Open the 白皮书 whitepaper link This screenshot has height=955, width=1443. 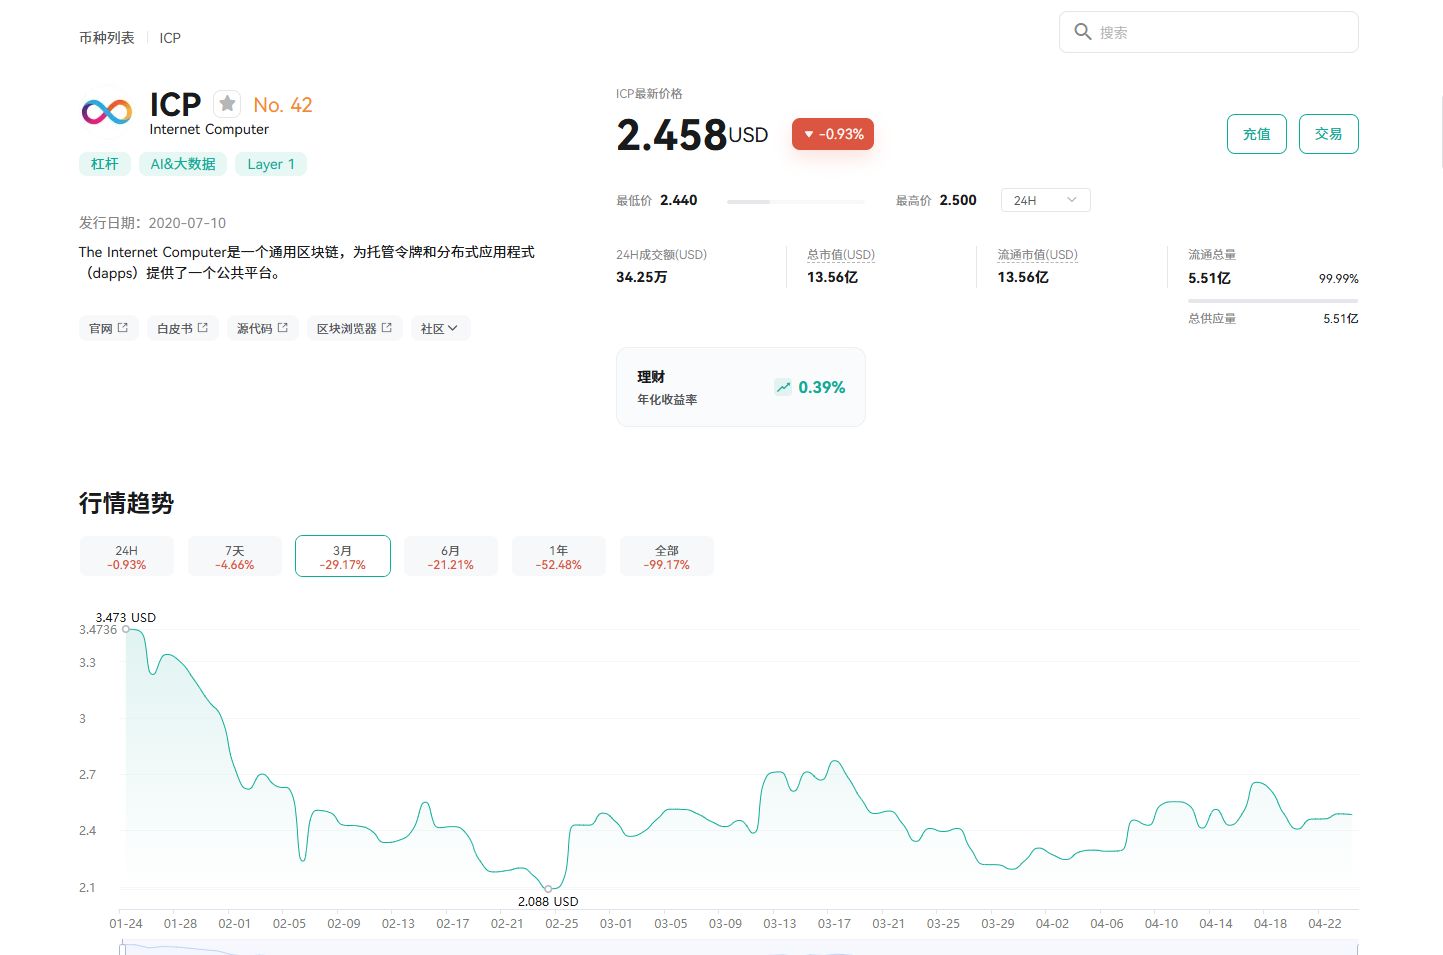pyautogui.click(x=183, y=328)
